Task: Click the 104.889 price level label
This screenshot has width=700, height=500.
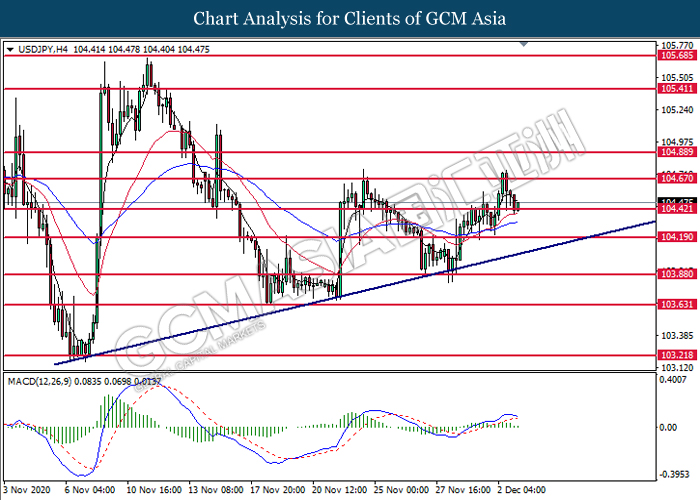Action: [x=677, y=152]
